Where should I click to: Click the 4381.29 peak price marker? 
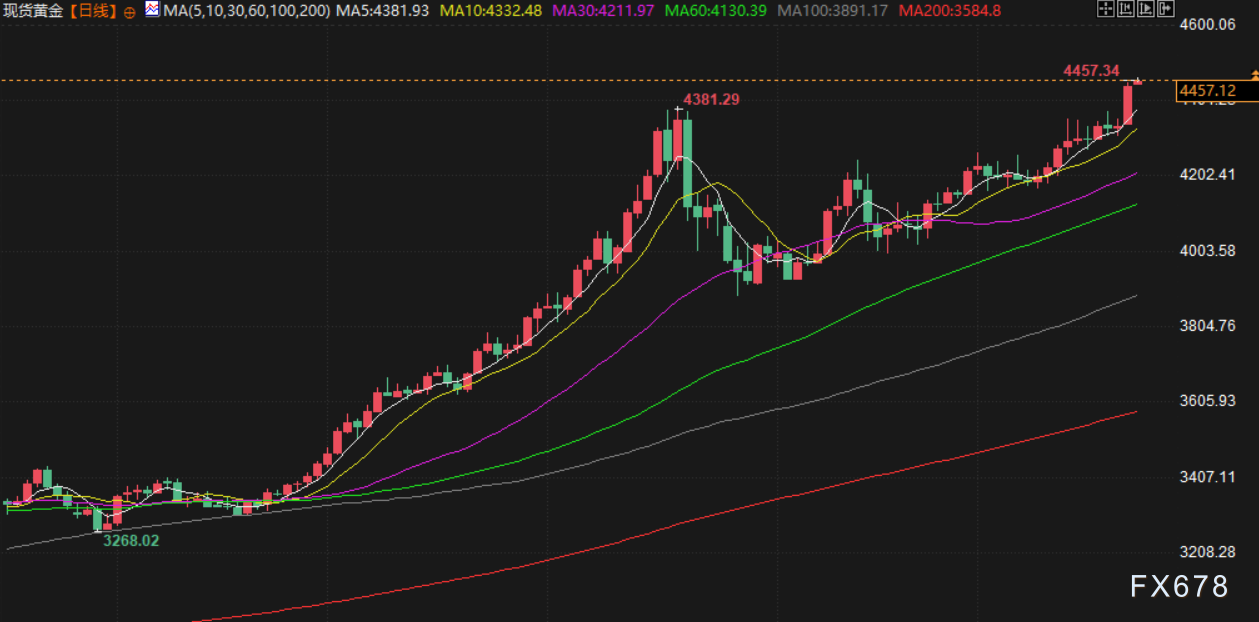click(711, 99)
